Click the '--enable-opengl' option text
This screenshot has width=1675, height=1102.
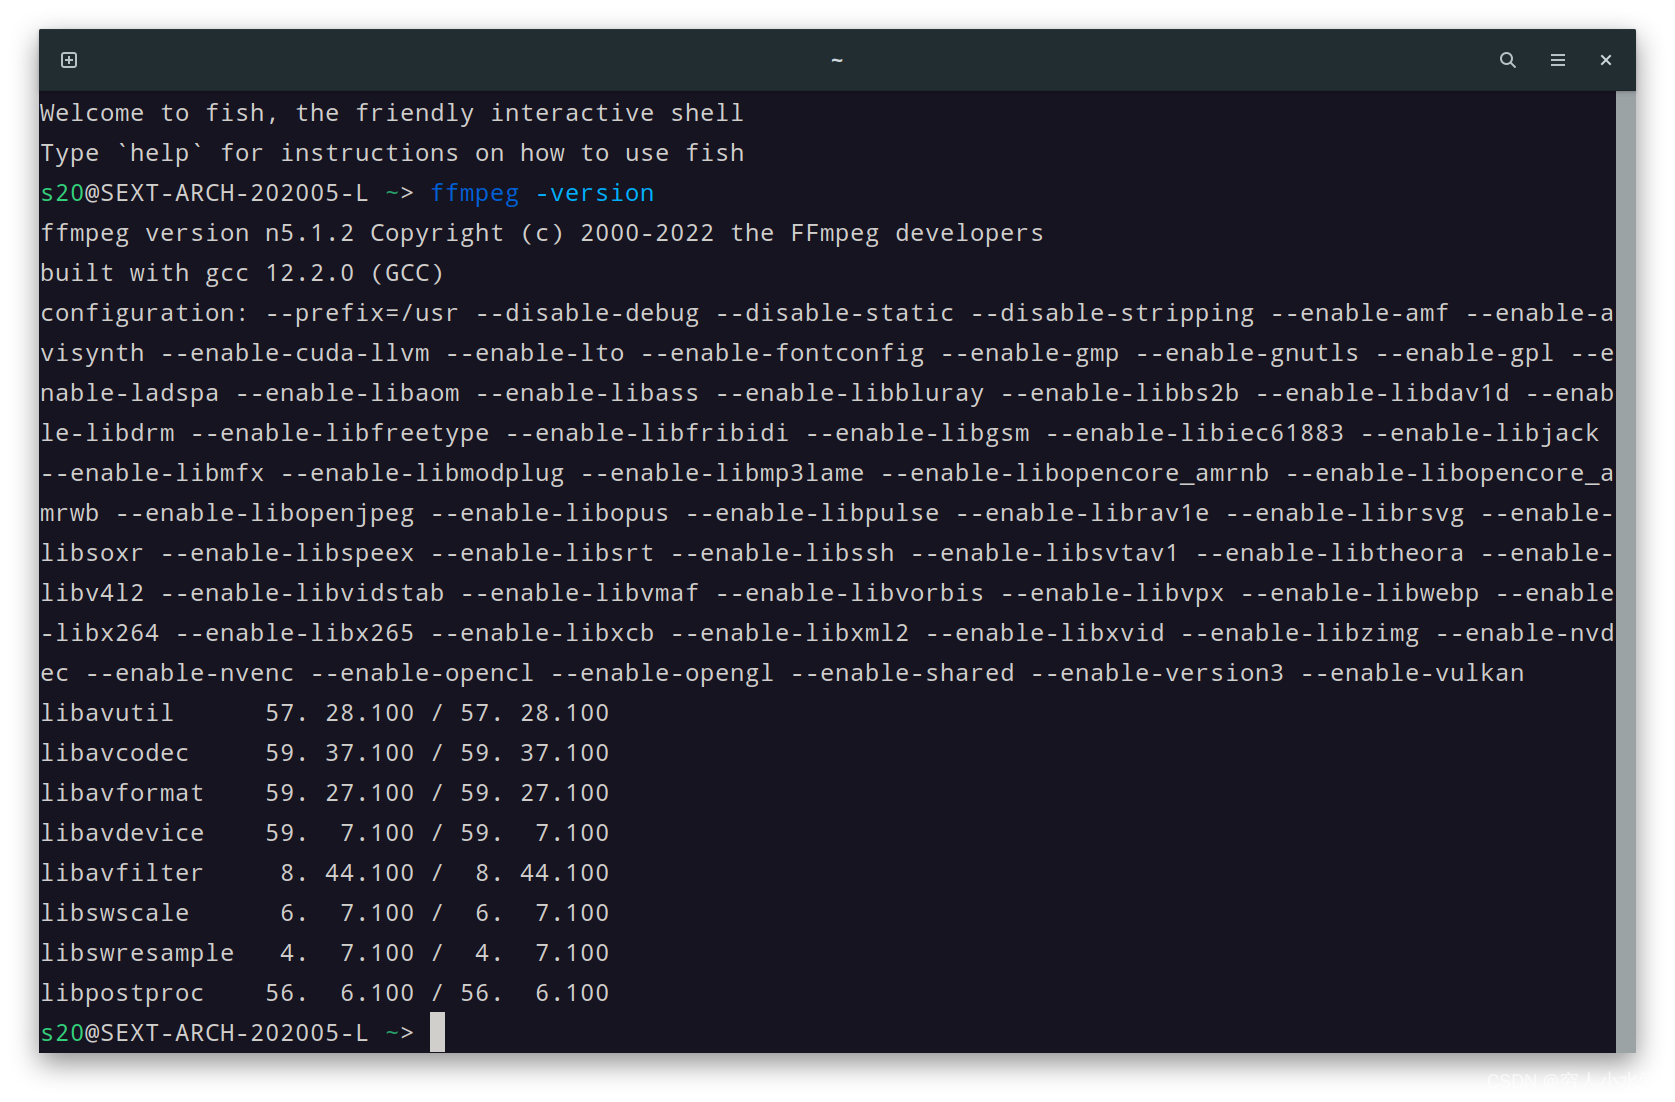(x=662, y=673)
